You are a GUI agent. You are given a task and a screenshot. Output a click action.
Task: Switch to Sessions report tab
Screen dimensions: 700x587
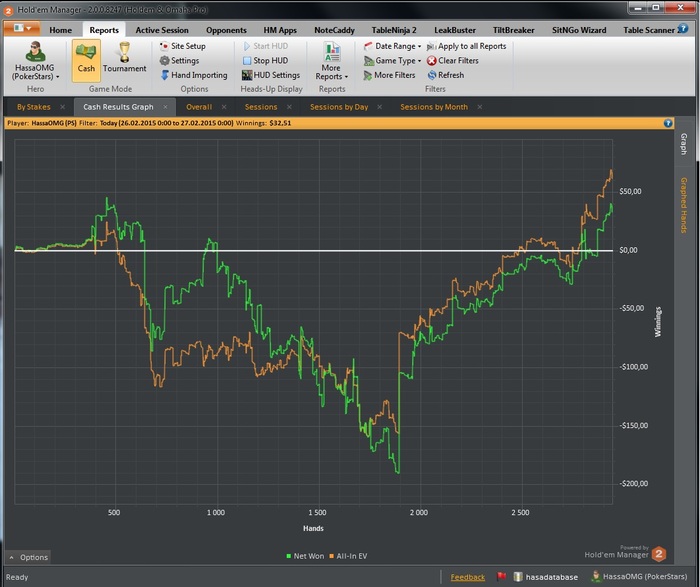[x=261, y=107]
